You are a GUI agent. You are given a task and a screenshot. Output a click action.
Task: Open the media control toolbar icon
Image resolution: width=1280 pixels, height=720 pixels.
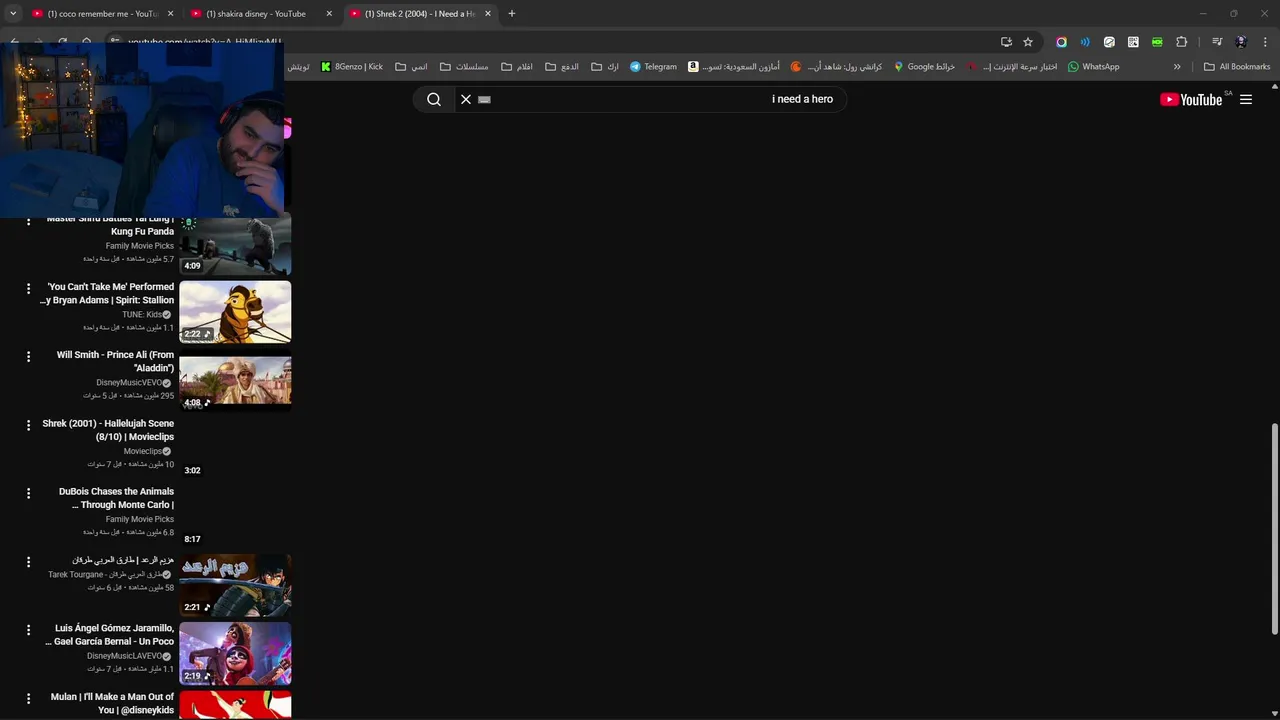point(1217,42)
